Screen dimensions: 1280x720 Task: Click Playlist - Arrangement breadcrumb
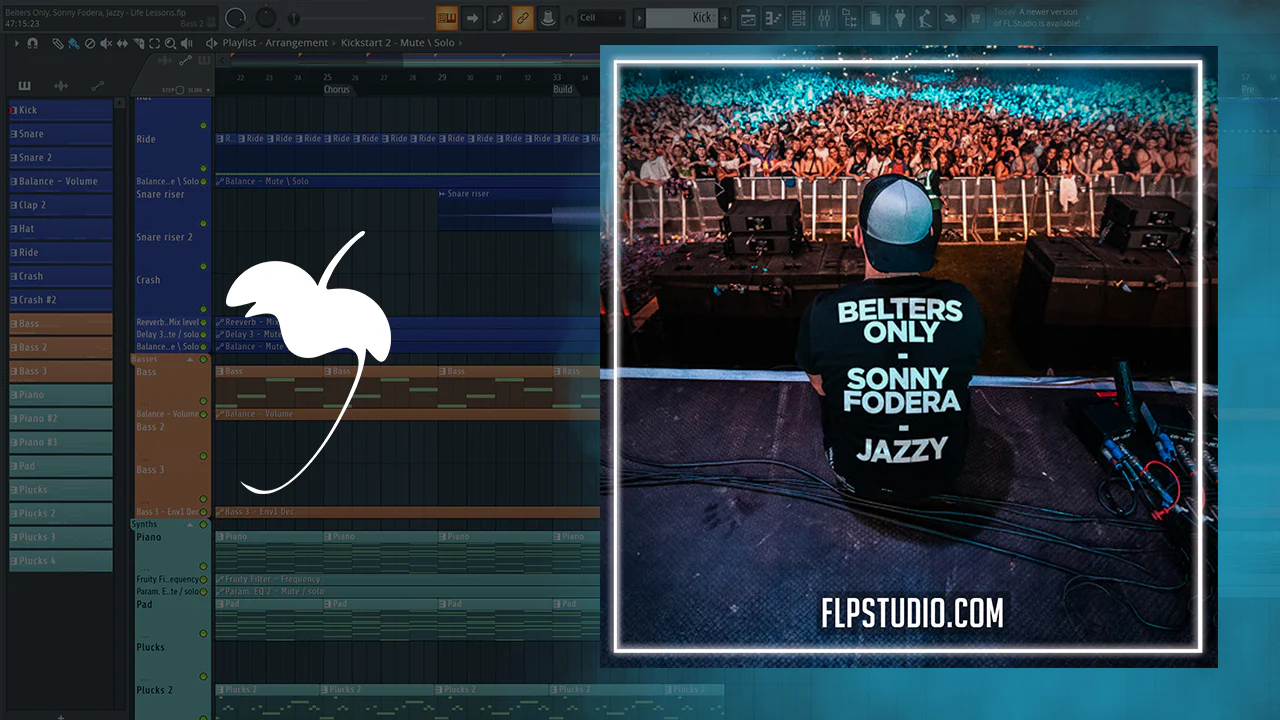tap(275, 43)
